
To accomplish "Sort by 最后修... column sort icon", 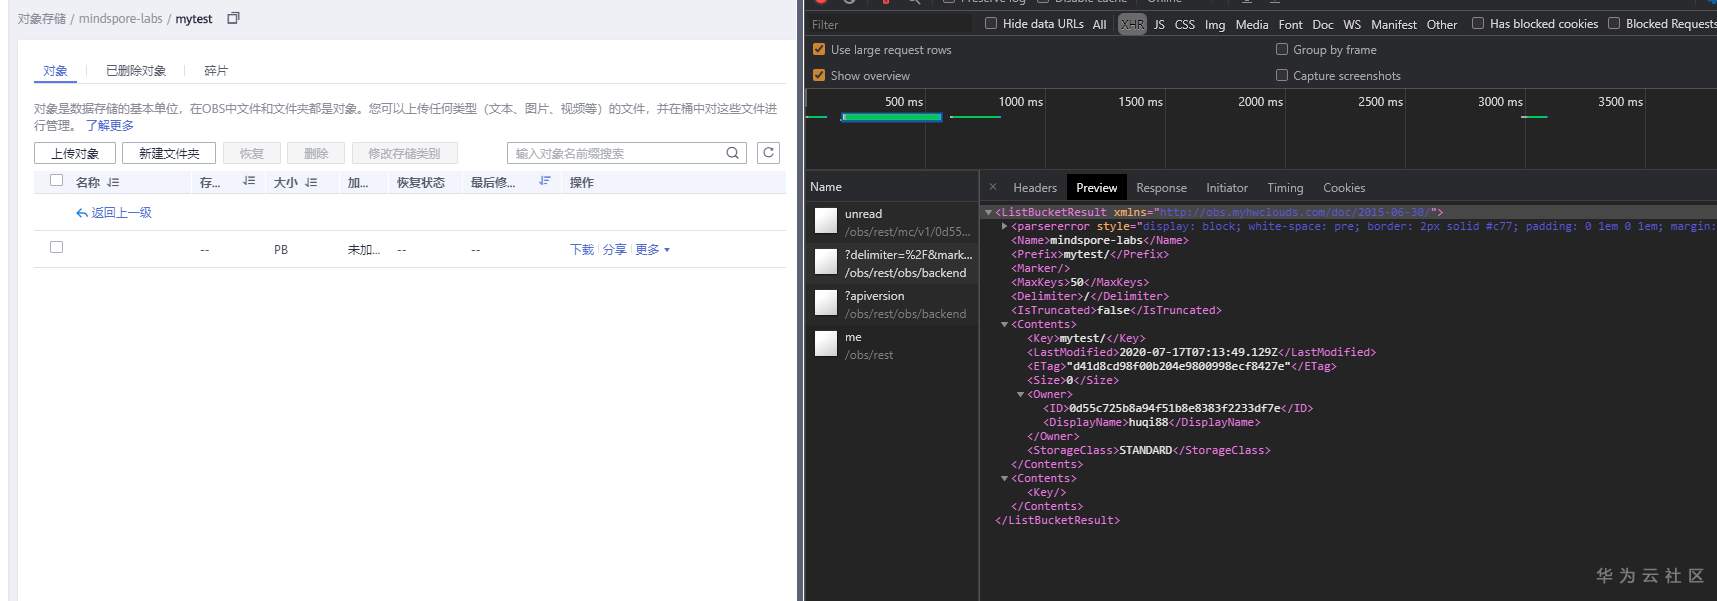I will (x=544, y=181).
